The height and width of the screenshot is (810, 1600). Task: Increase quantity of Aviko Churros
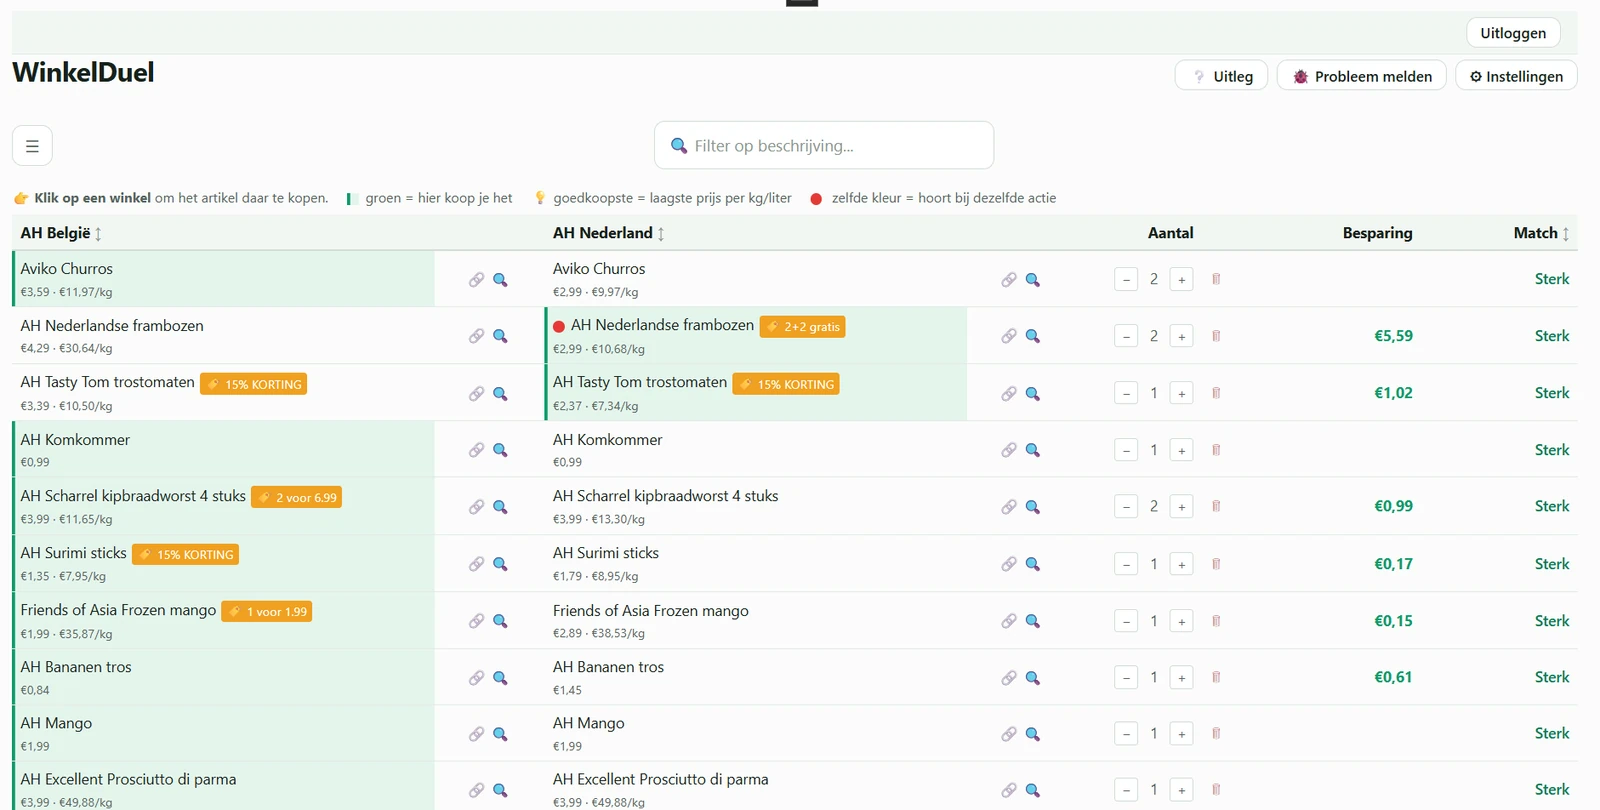click(1181, 280)
